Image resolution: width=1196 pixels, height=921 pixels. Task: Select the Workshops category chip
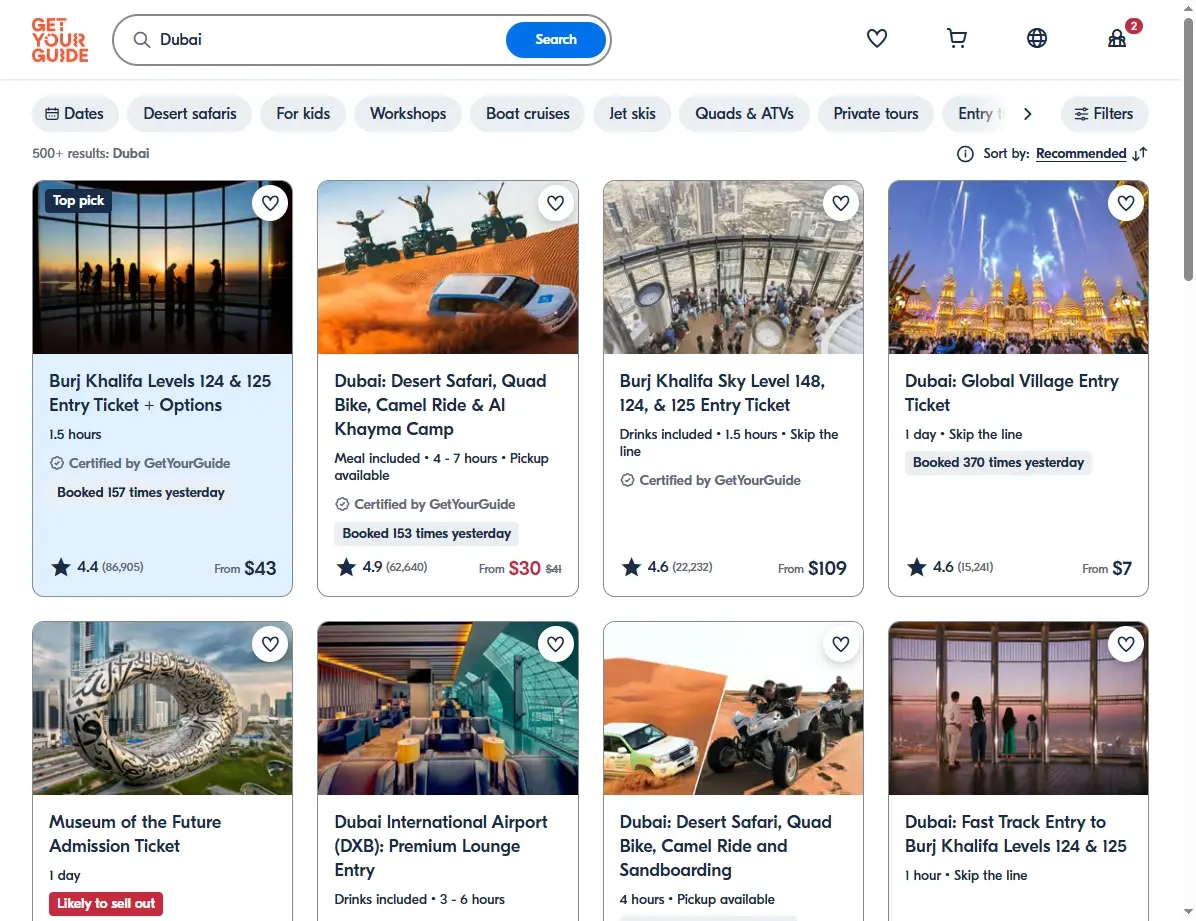[408, 114]
